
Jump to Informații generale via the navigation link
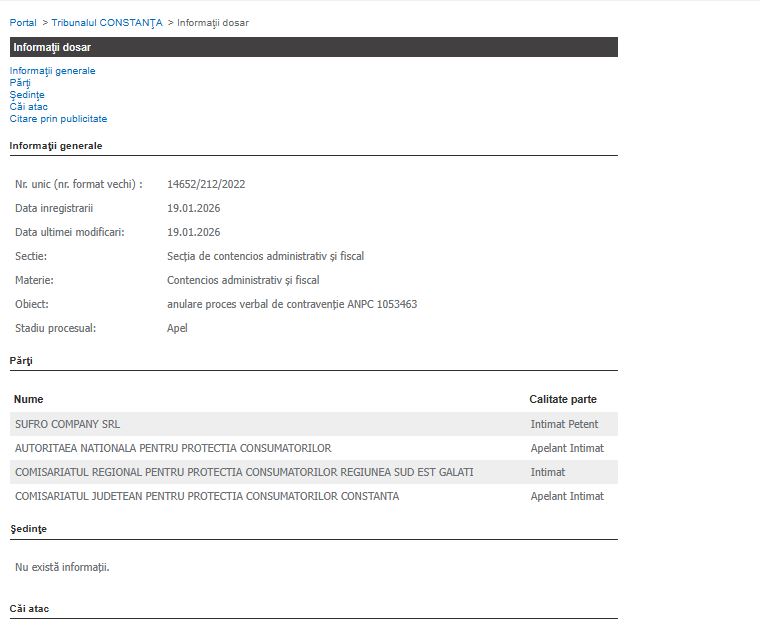[52, 71]
